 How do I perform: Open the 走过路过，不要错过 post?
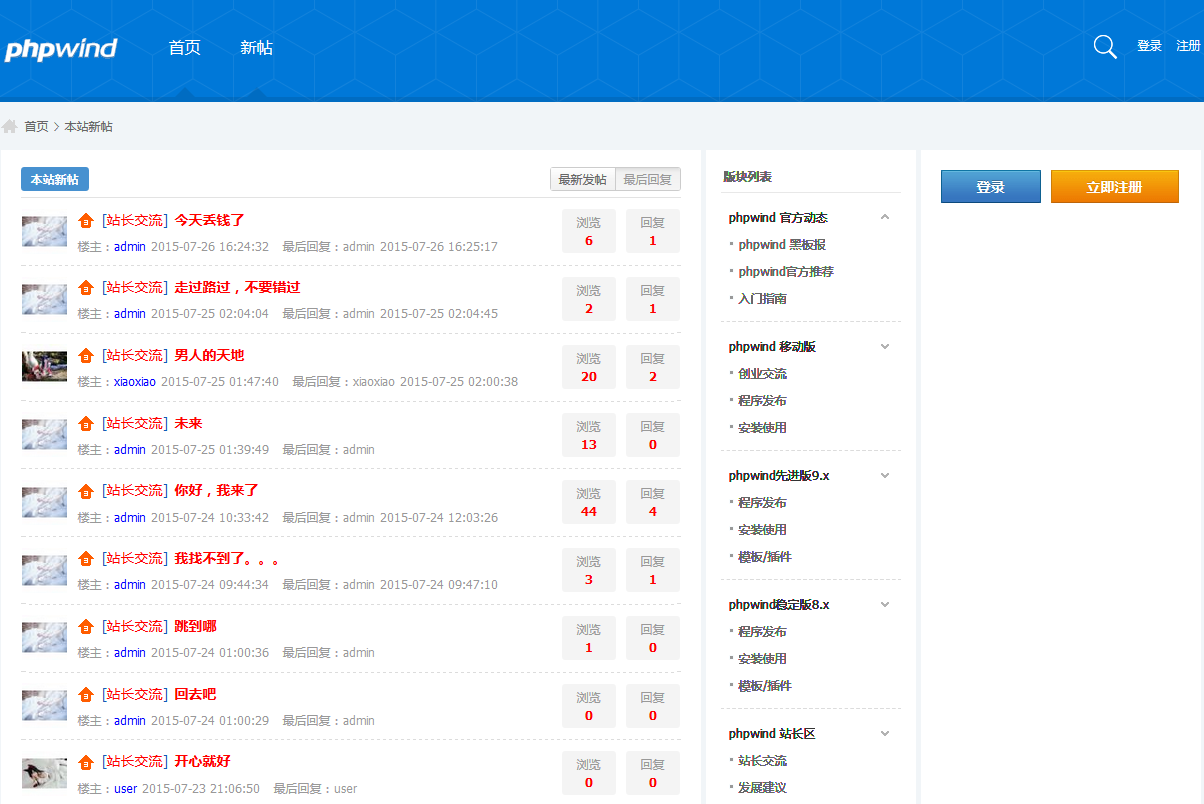(237, 288)
